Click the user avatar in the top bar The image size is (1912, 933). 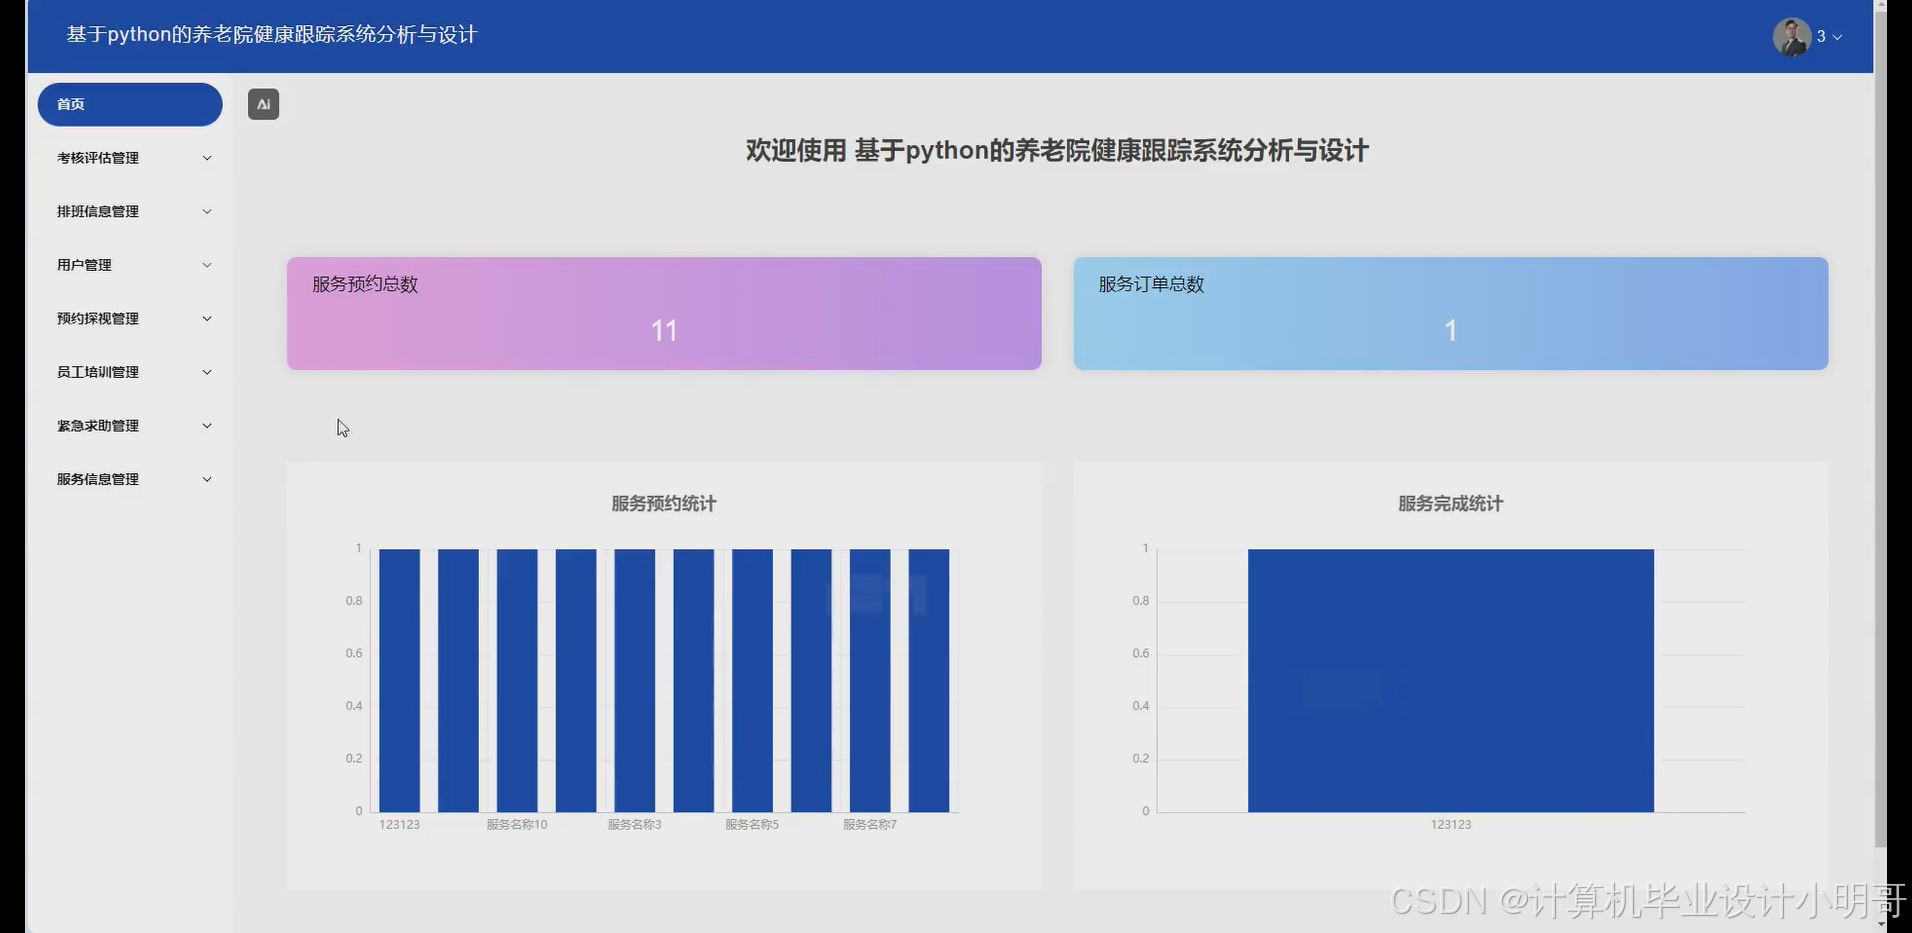coord(1791,36)
